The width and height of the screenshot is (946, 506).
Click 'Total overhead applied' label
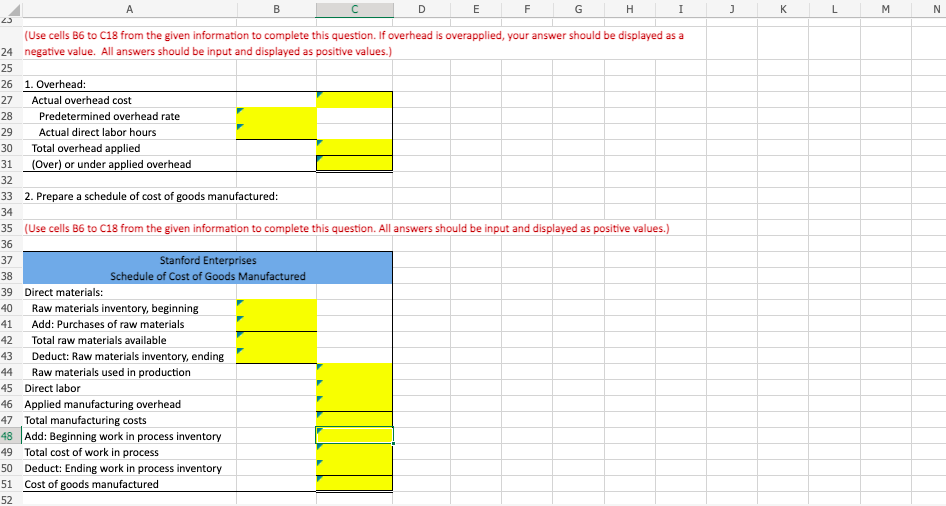click(86, 148)
